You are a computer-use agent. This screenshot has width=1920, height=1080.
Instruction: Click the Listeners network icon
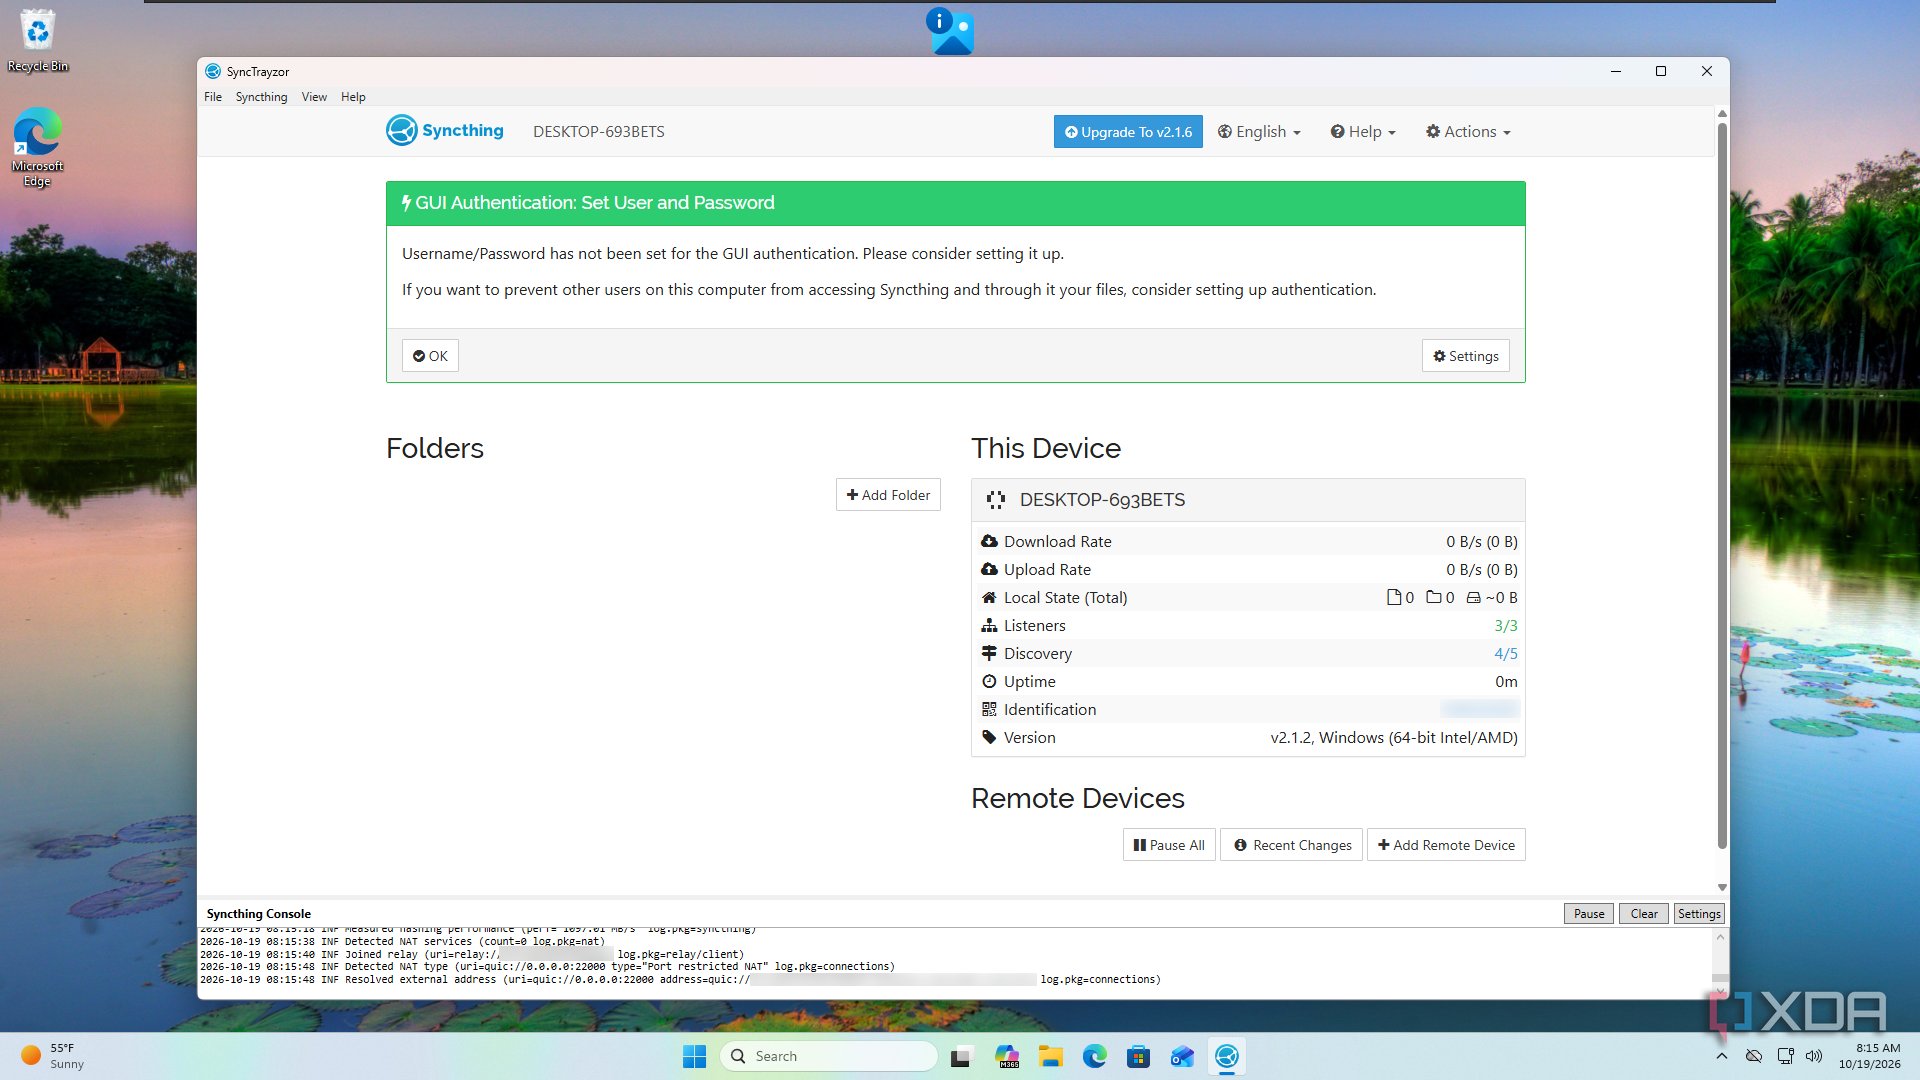click(x=989, y=625)
